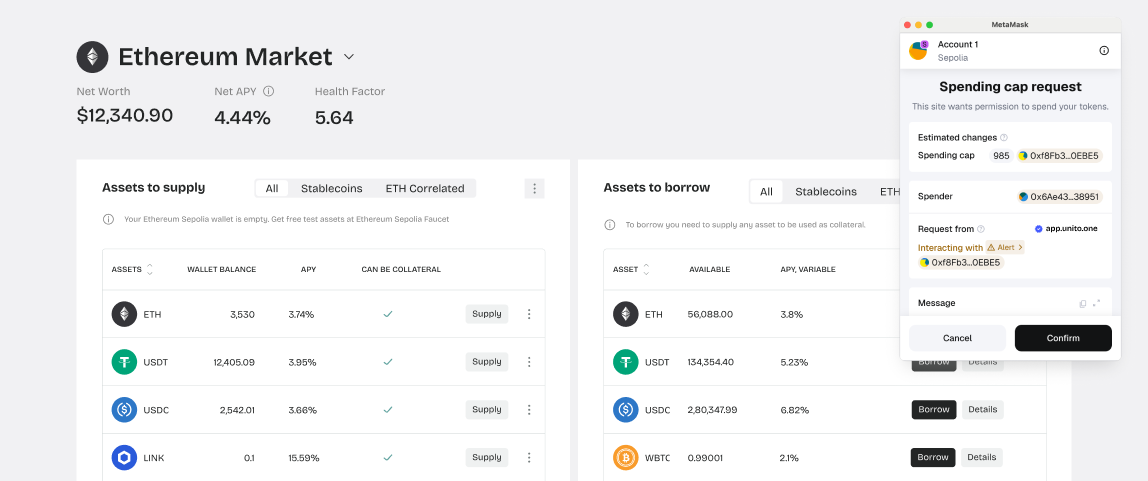
Task: Click the info icon next to Request from
Action: point(981,229)
